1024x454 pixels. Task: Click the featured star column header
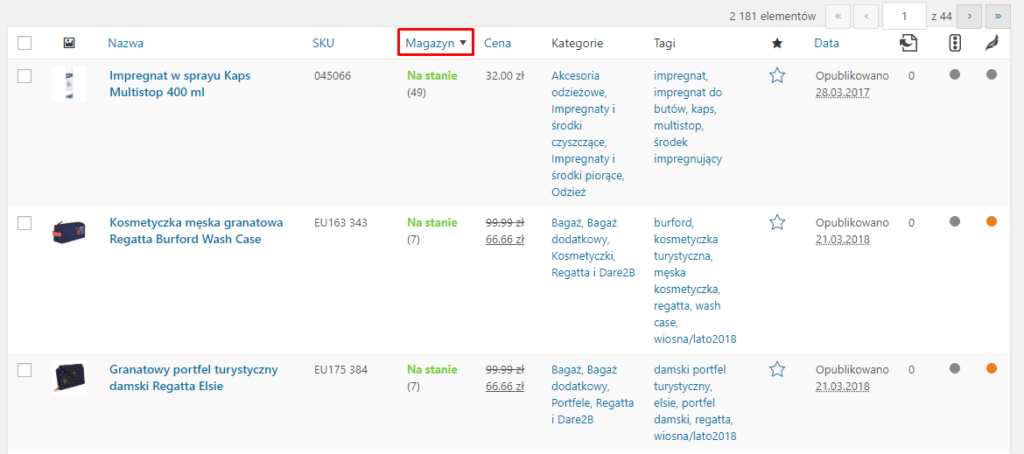tap(777, 43)
